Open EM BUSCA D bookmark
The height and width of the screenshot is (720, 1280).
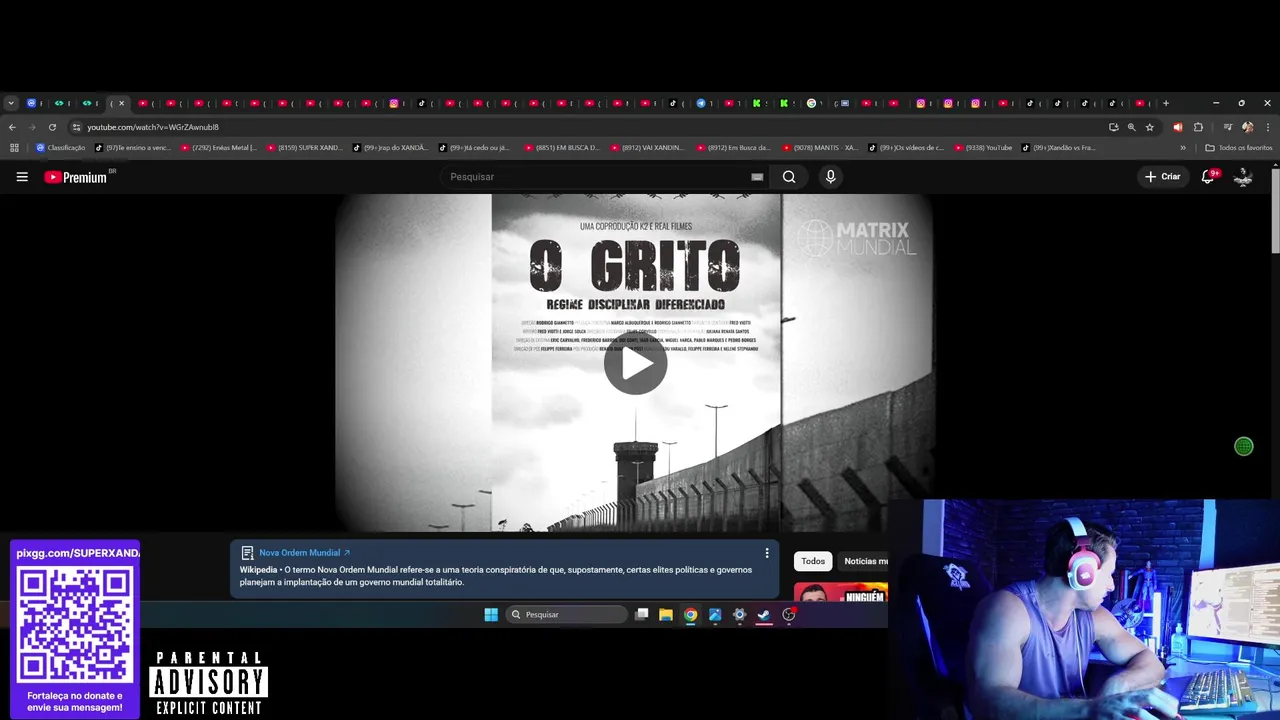coord(563,148)
